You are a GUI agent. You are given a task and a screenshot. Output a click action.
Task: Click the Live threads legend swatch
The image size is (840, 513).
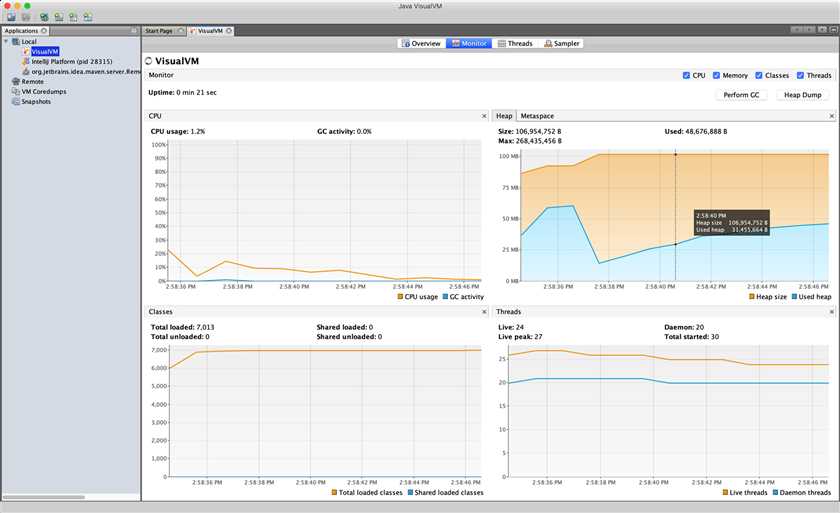point(725,492)
